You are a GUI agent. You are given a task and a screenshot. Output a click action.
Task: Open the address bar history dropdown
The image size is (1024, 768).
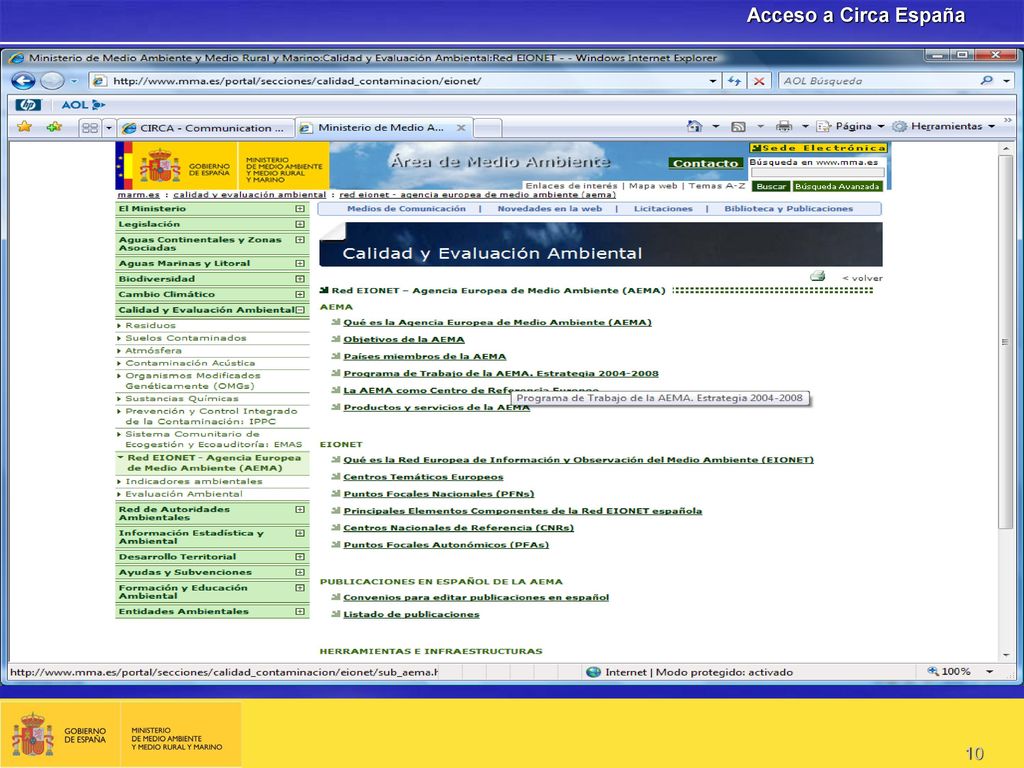712,81
